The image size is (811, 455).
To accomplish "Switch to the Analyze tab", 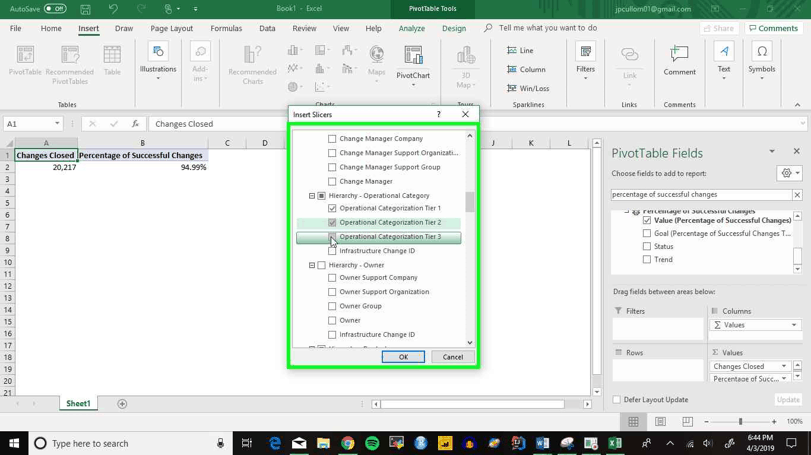I will tap(412, 28).
